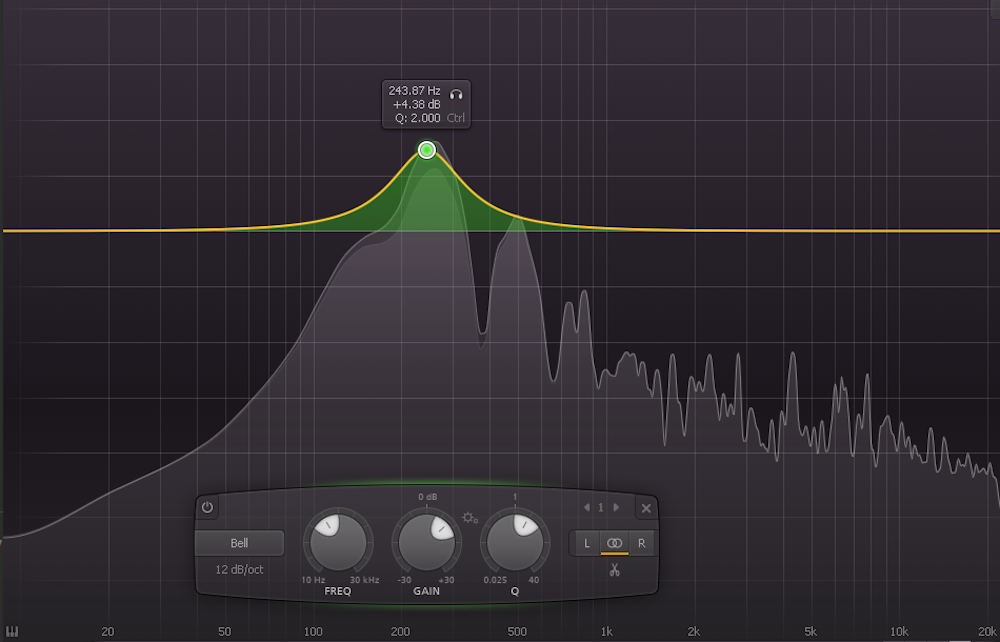
Task: Go to the previous band with left arrow
Action: 586,508
